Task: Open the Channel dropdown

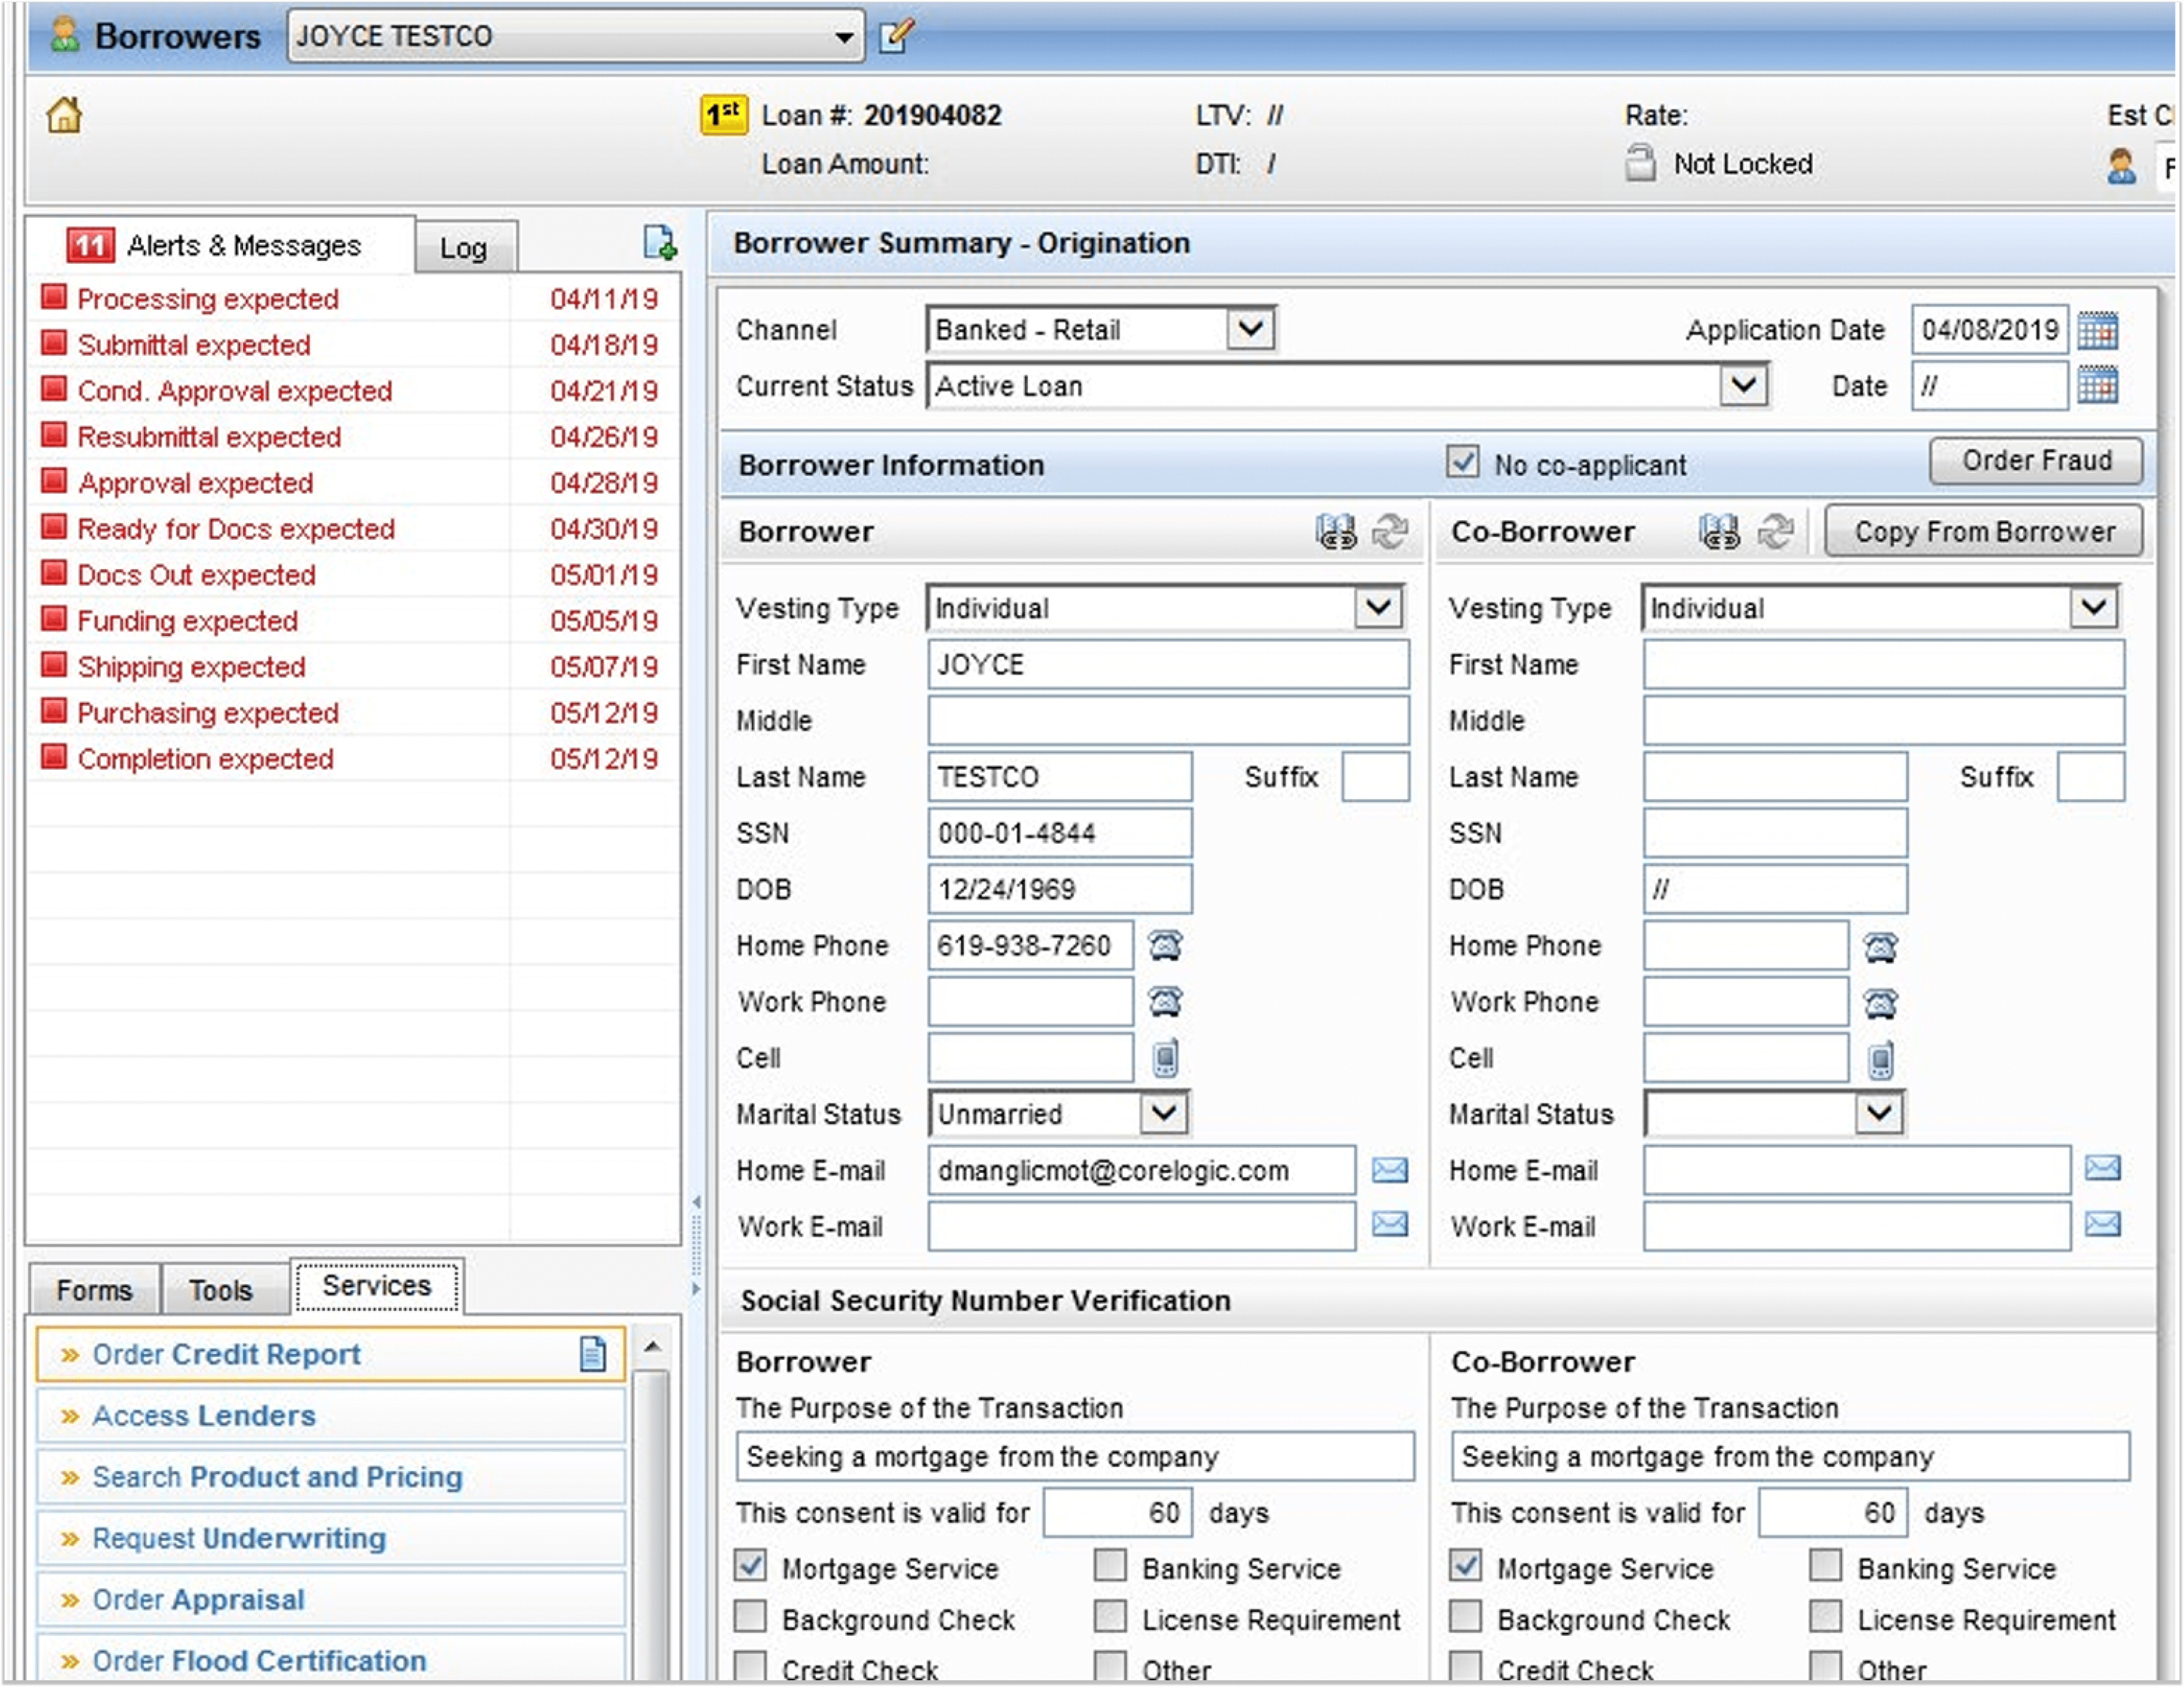Action: coord(1250,329)
